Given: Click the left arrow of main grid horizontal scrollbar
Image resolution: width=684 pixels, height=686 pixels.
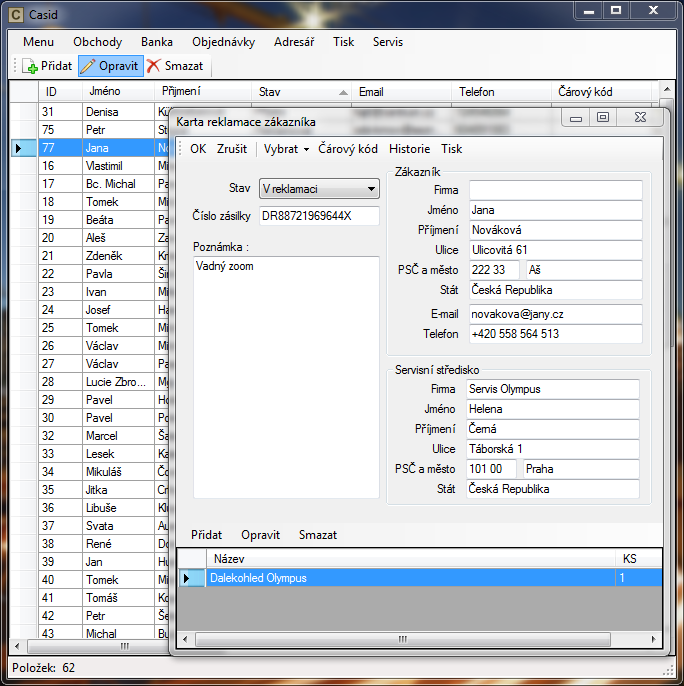Looking at the screenshot, I should click(x=17, y=646).
